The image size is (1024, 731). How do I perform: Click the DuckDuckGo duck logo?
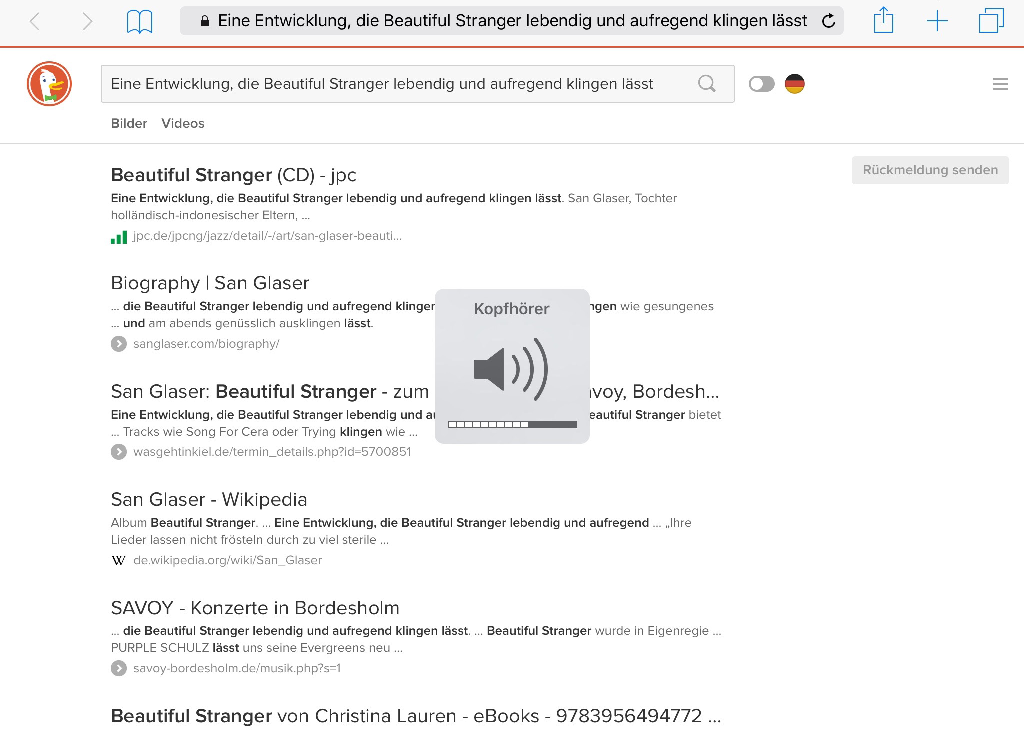(49, 84)
